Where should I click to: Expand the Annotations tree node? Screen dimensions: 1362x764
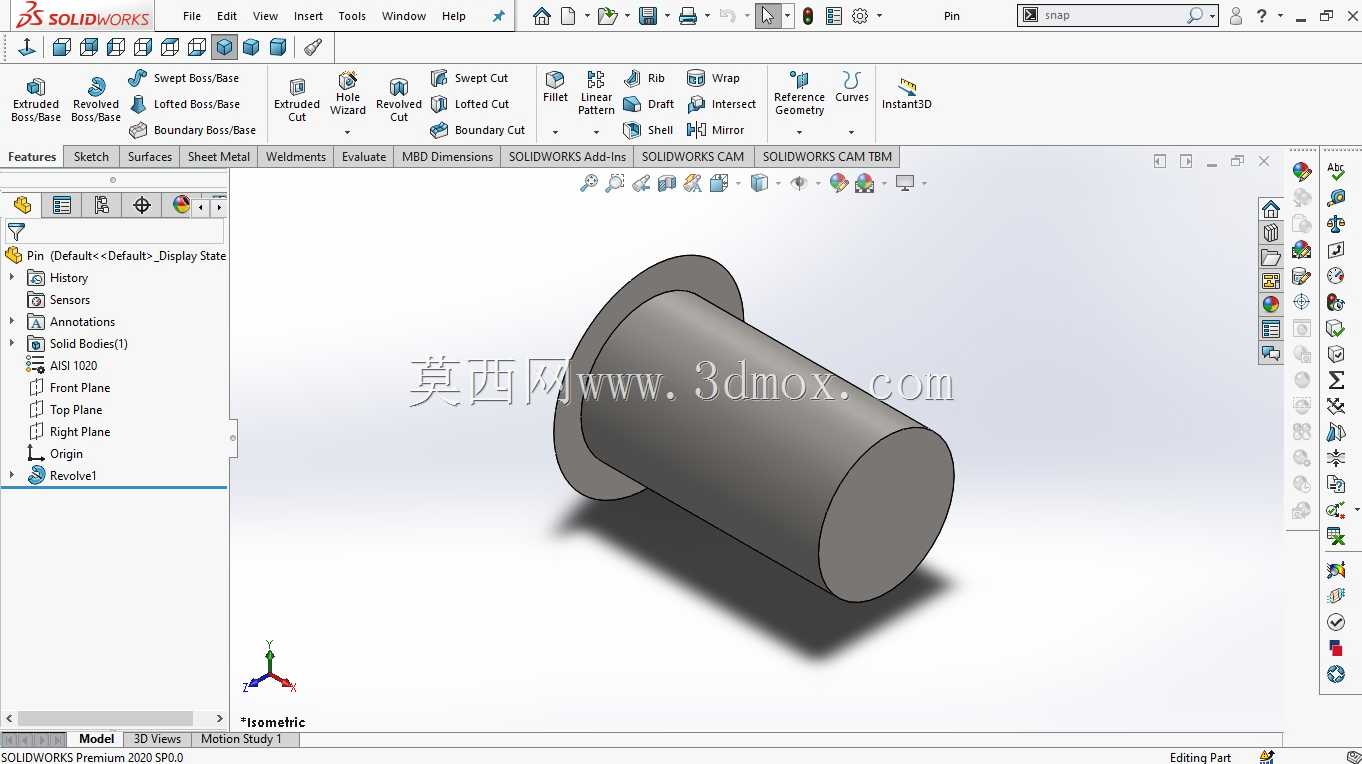[12, 321]
